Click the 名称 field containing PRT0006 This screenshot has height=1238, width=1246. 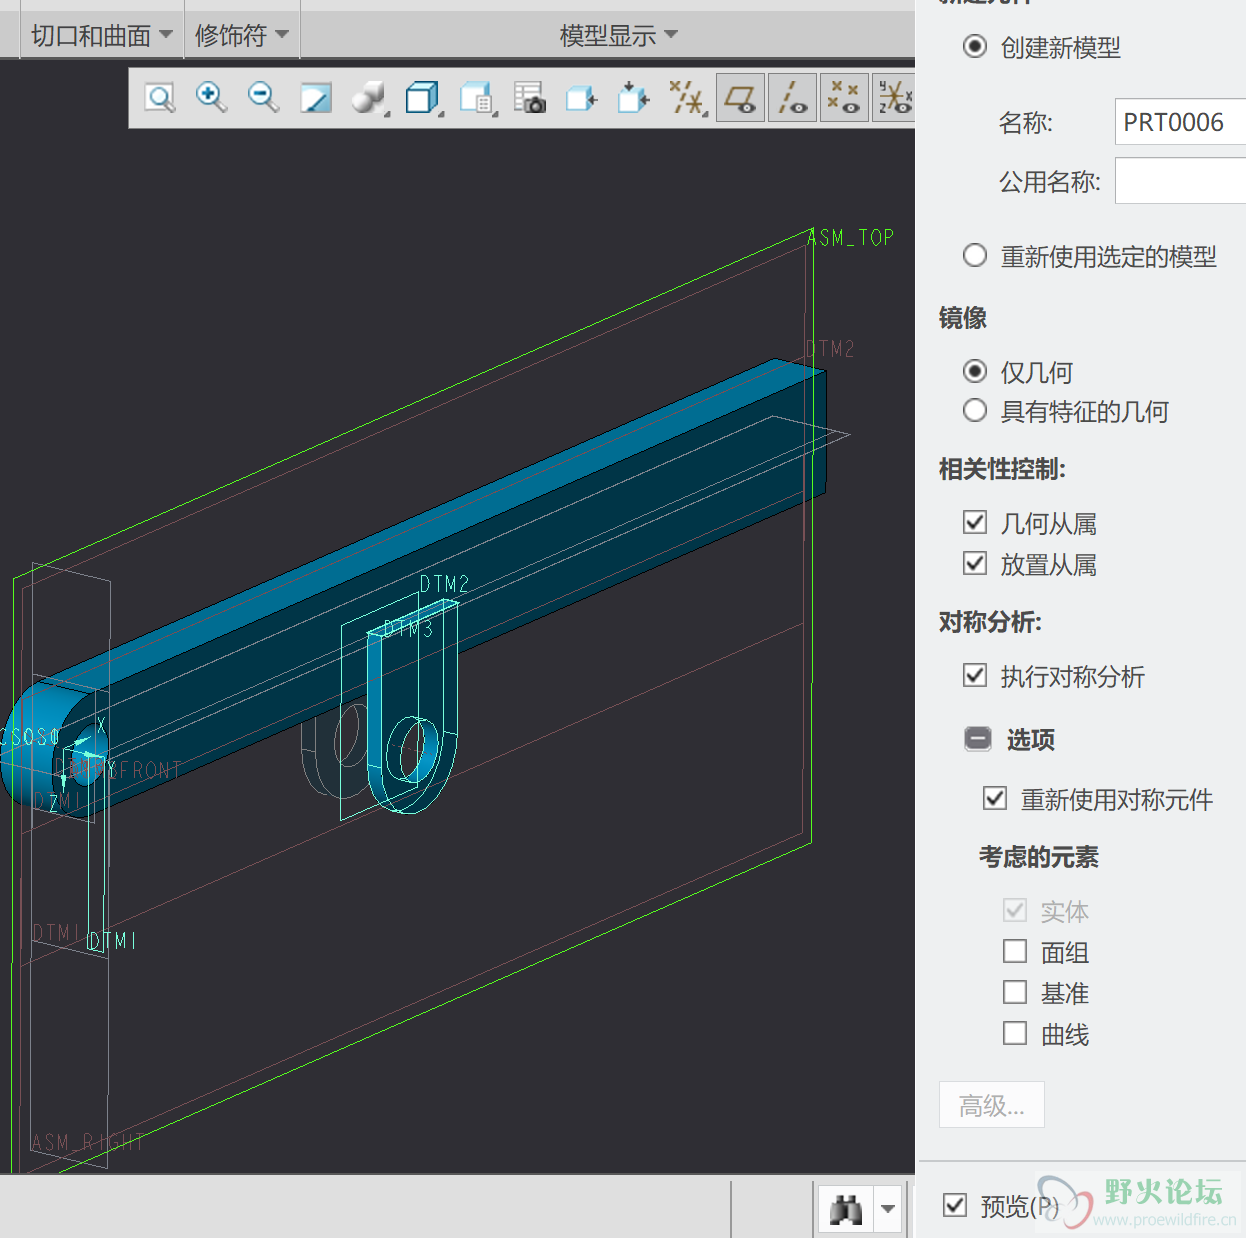tap(1180, 122)
